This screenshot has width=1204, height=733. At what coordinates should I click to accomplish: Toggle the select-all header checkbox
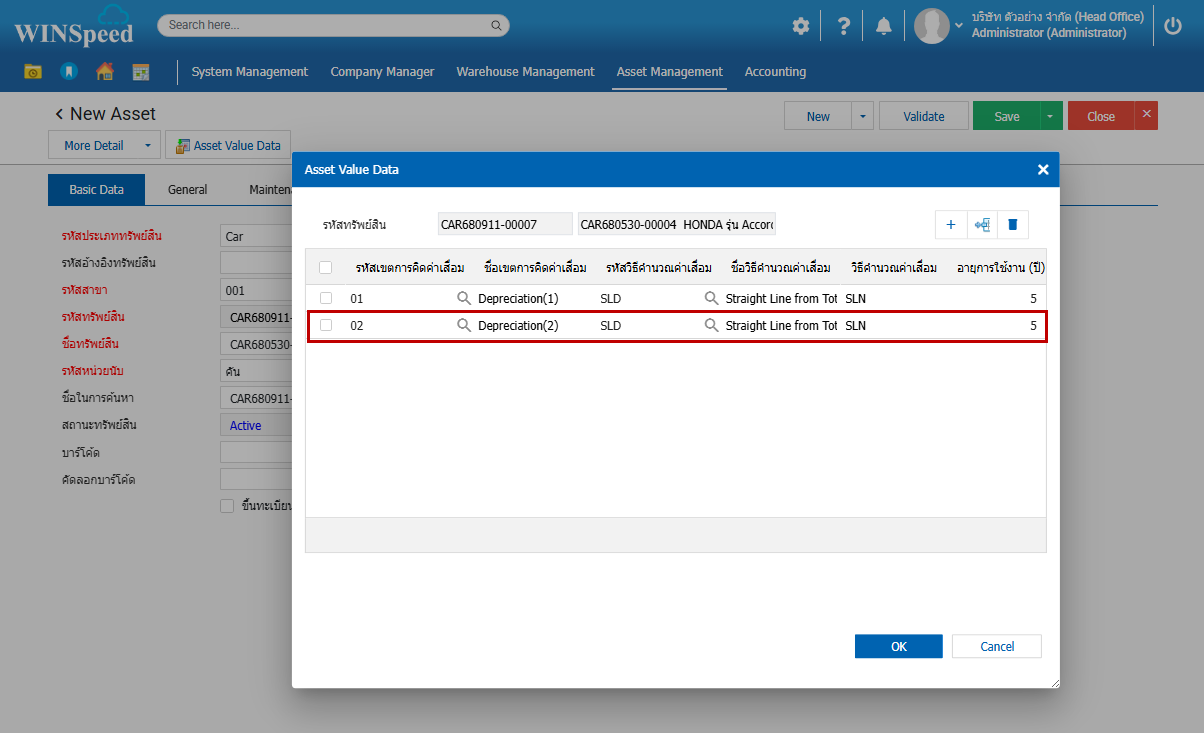point(325,267)
